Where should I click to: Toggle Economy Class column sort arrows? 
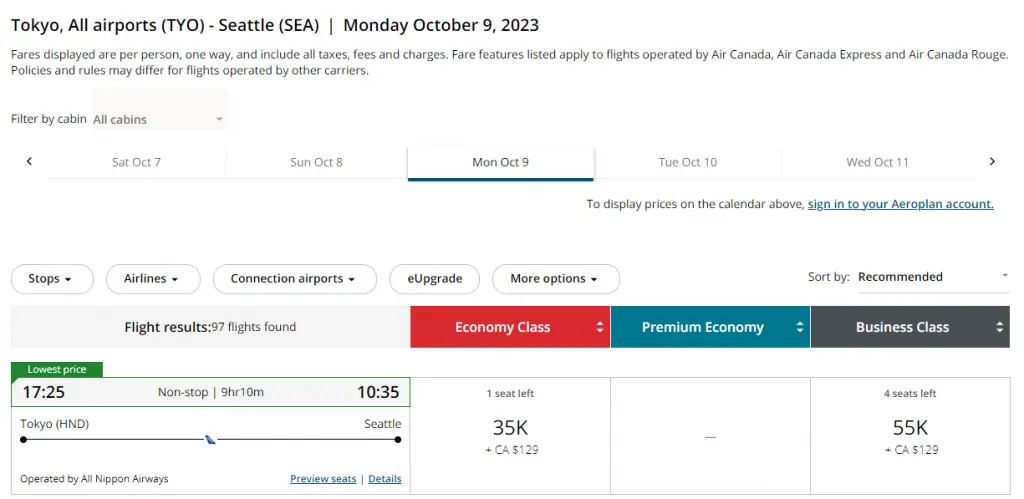tap(600, 327)
